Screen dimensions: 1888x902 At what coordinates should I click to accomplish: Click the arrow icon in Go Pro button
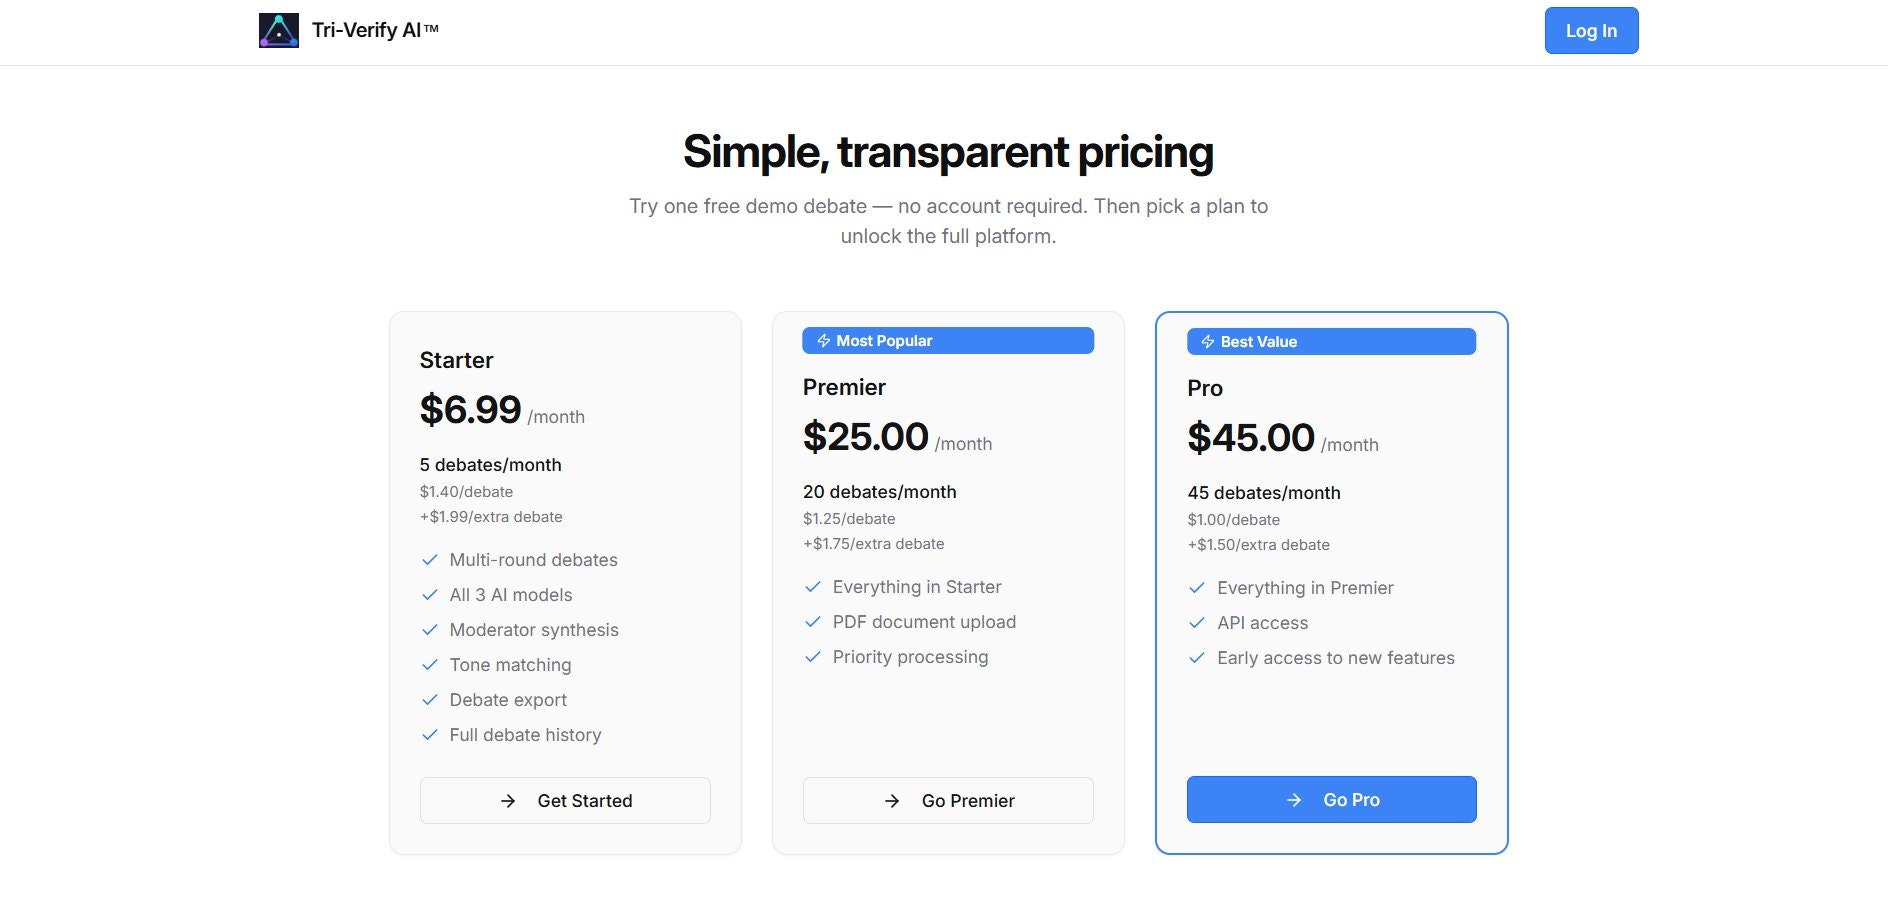(x=1294, y=800)
